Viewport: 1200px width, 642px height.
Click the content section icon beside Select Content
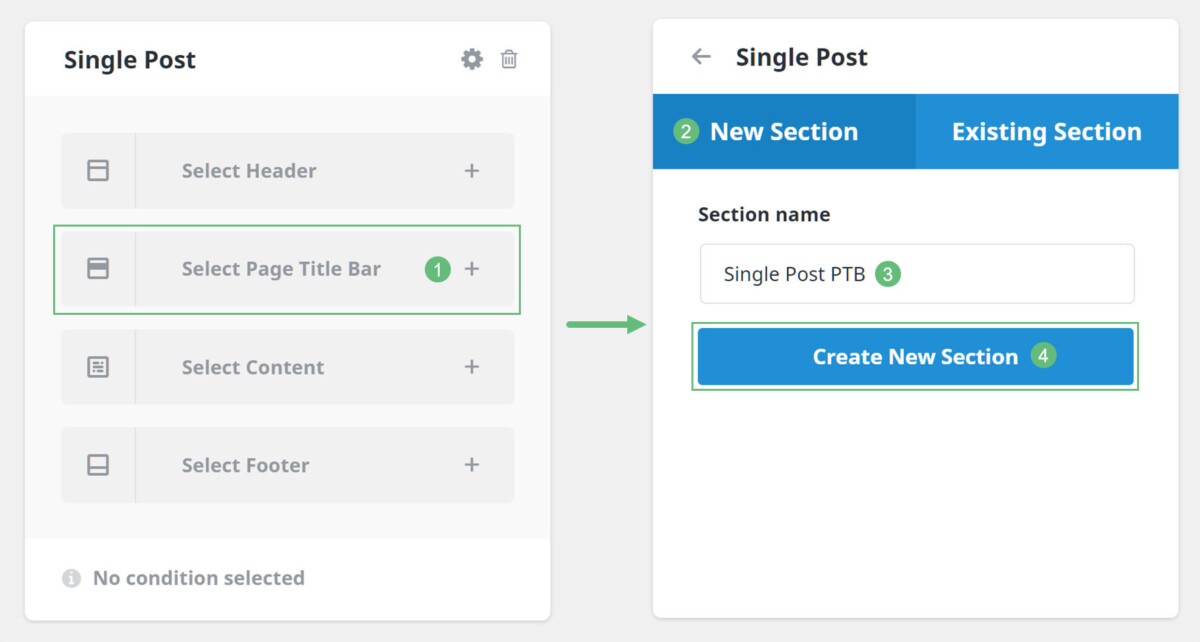(97, 366)
